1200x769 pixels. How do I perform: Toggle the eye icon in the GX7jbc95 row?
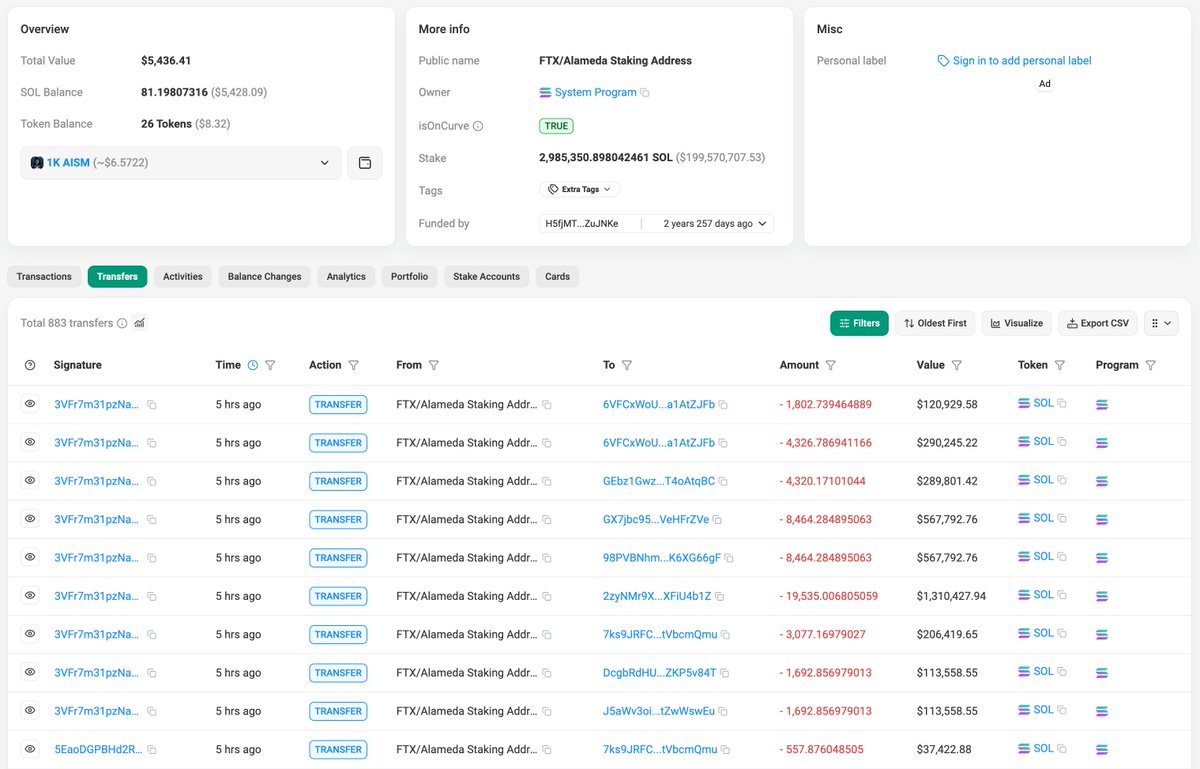(x=30, y=519)
